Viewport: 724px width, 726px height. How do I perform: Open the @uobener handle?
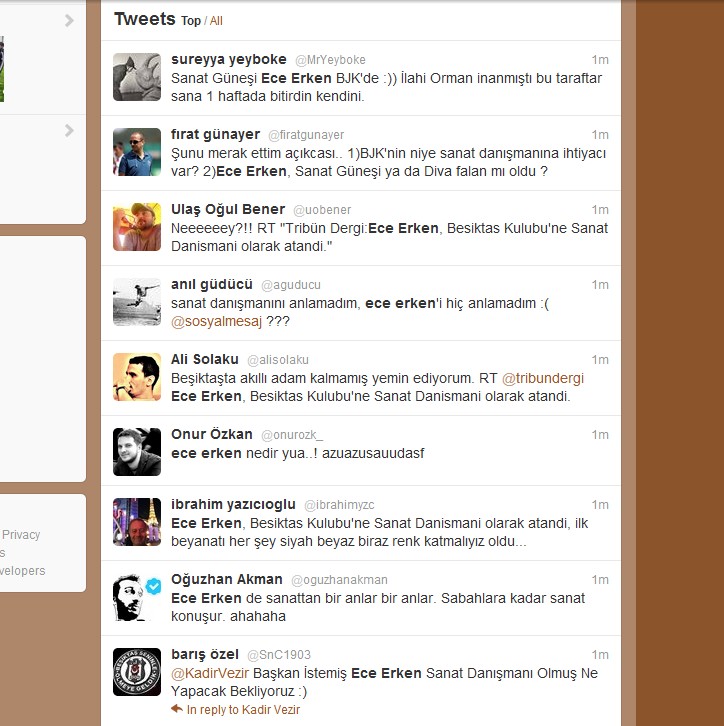(322, 210)
